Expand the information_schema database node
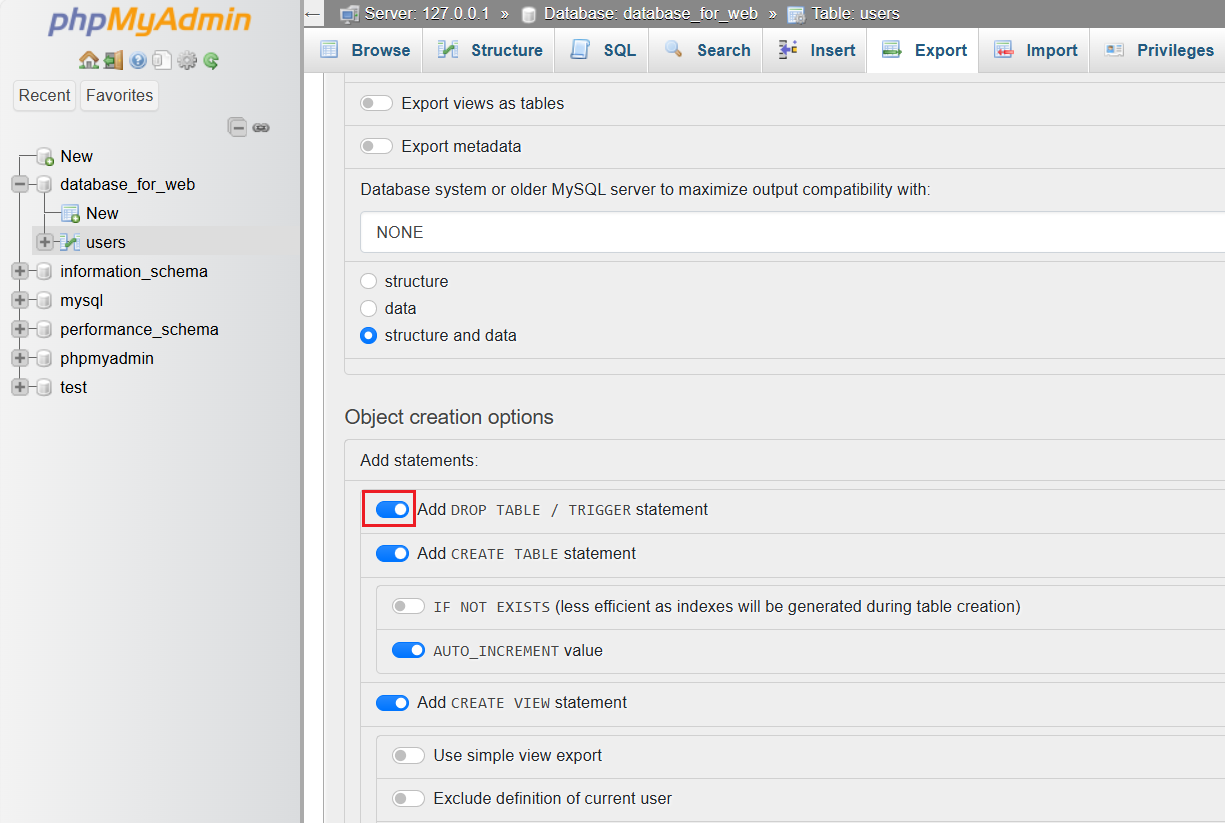Viewport: 1225px width, 823px height. [x=19, y=271]
